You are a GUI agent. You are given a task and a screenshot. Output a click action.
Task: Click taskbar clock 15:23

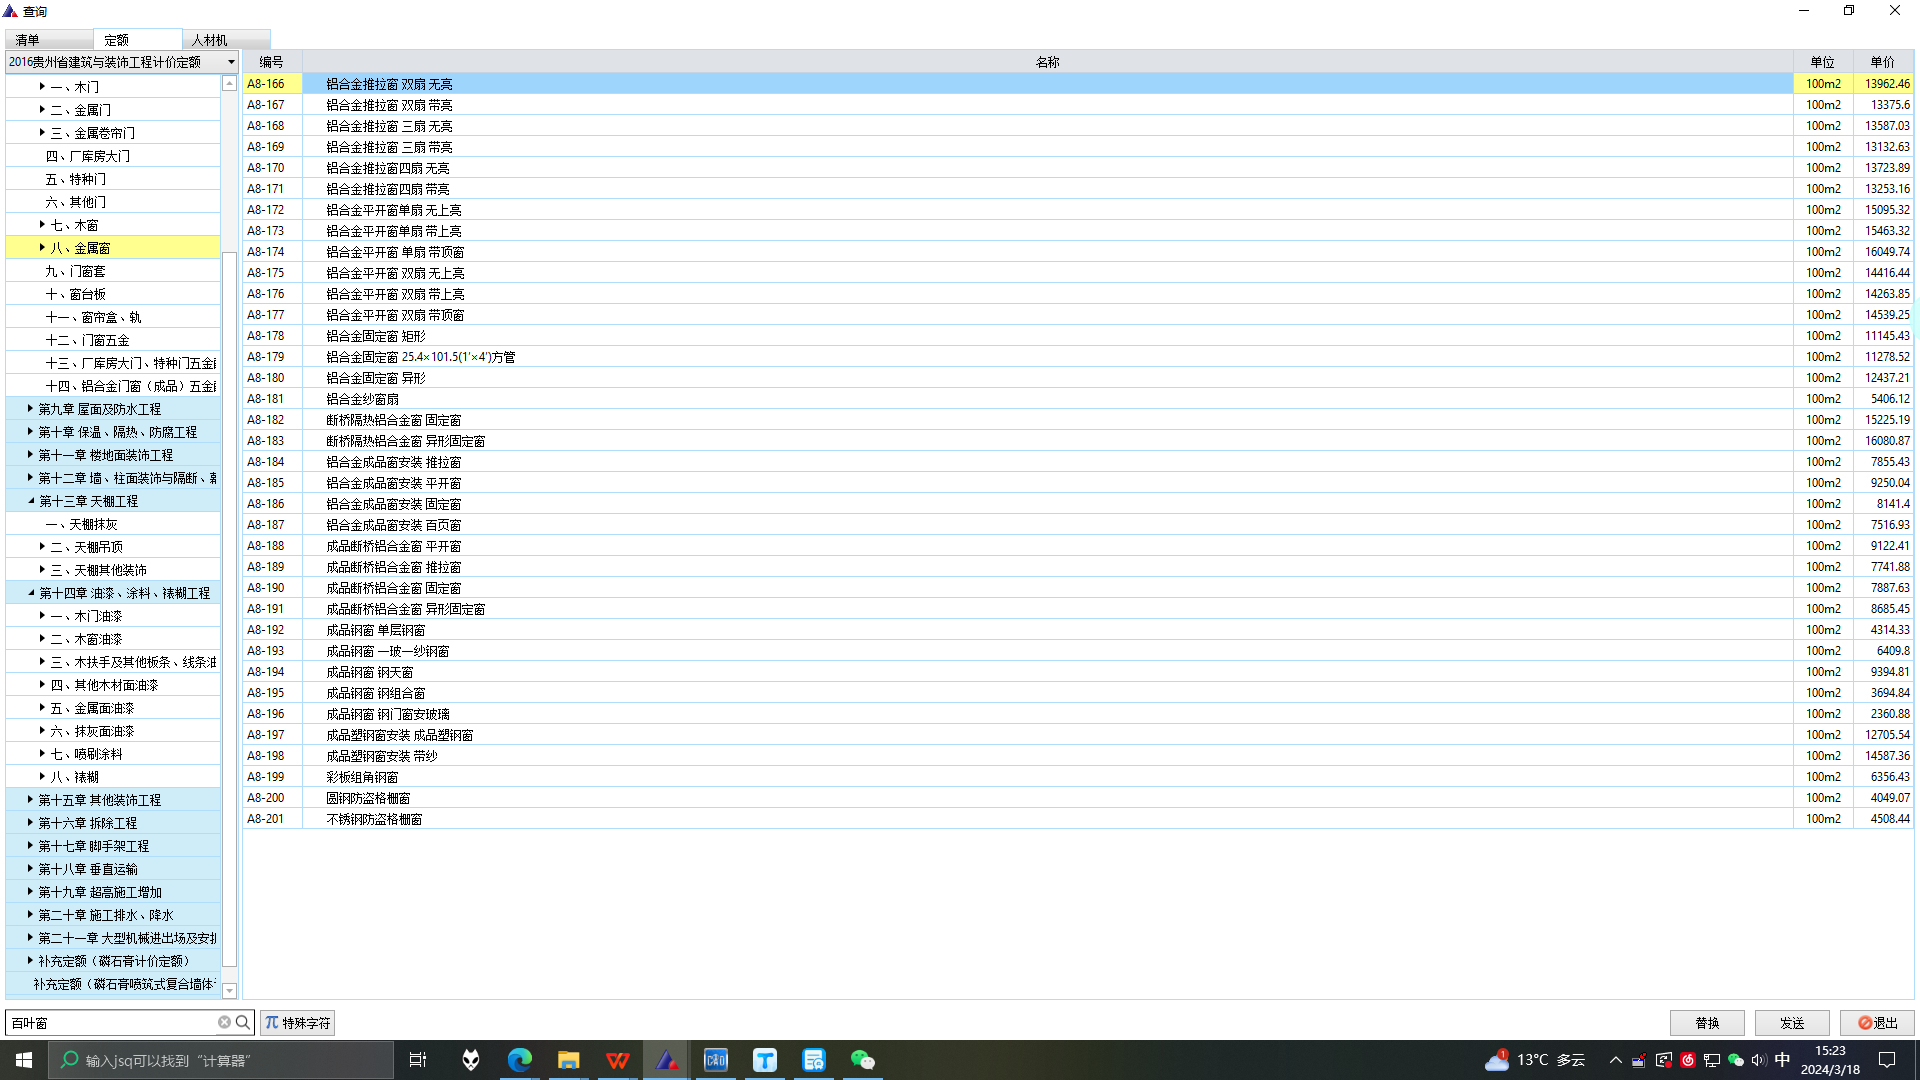pyautogui.click(x=1830, y=1060)
